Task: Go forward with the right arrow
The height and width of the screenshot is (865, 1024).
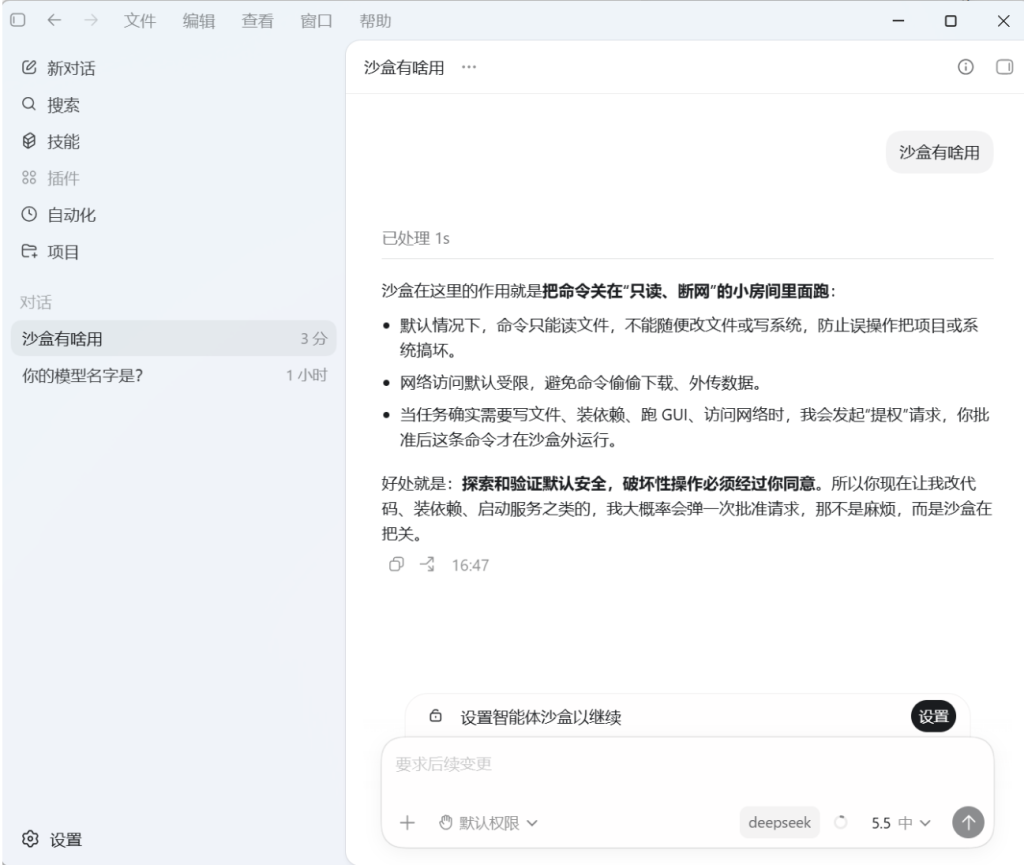Action: tap(91, 20)
